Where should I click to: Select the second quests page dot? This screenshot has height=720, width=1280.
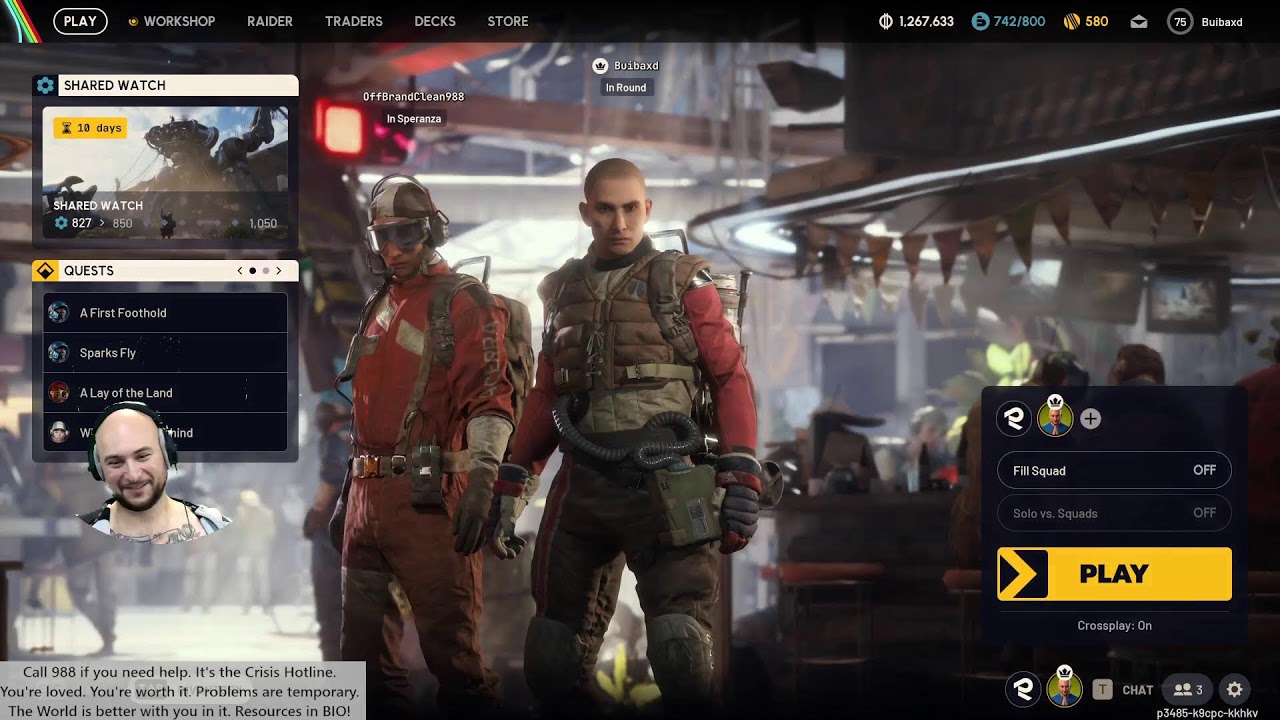265,271
